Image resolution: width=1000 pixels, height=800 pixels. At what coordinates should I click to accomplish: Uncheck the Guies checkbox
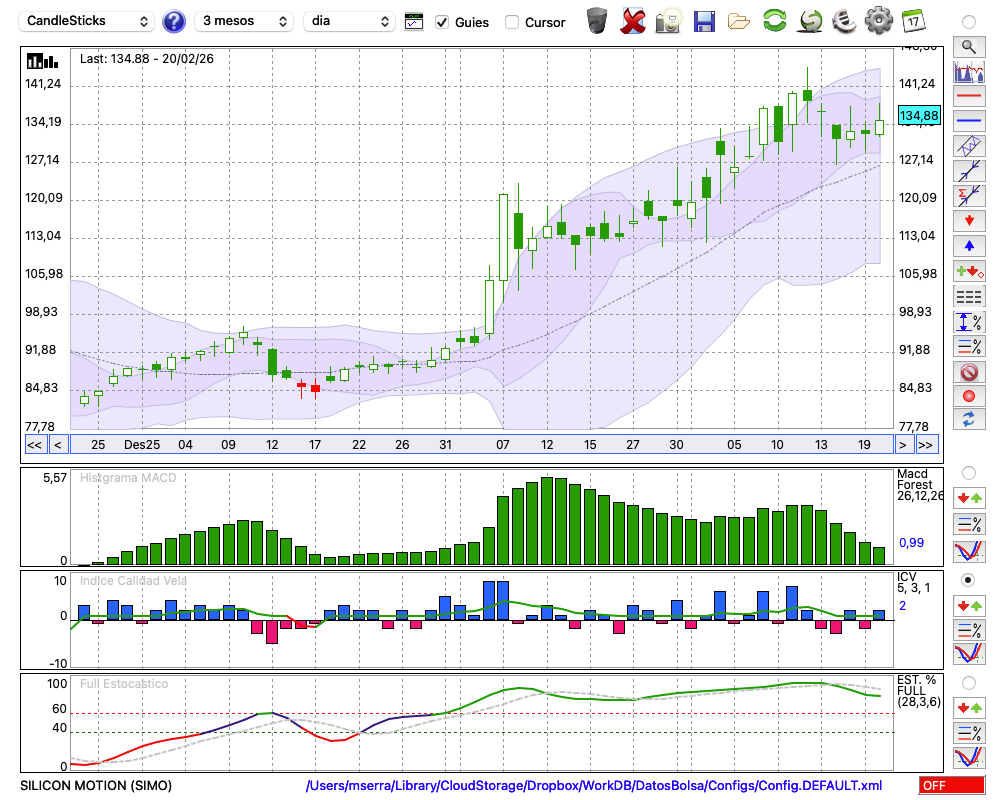click(441, 22)
